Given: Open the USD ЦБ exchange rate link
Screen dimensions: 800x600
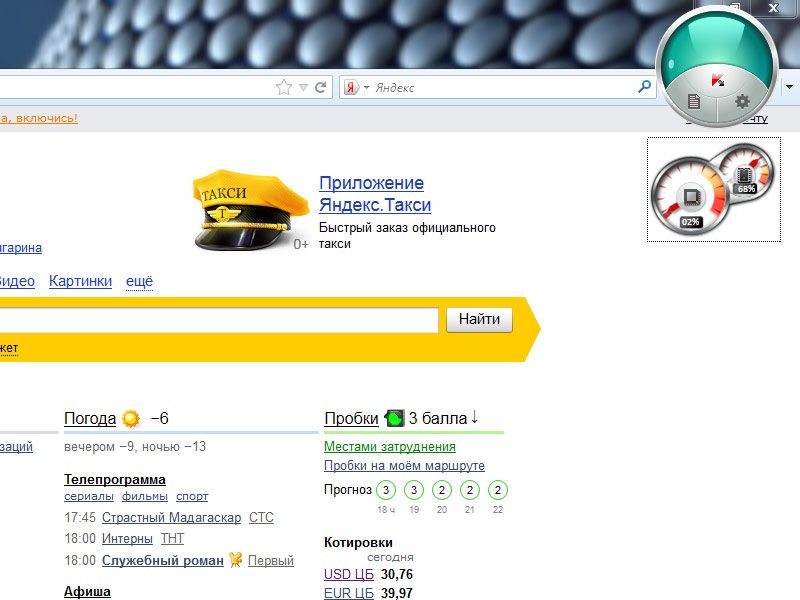Looking at the screenshot, I should click(349, 574).
